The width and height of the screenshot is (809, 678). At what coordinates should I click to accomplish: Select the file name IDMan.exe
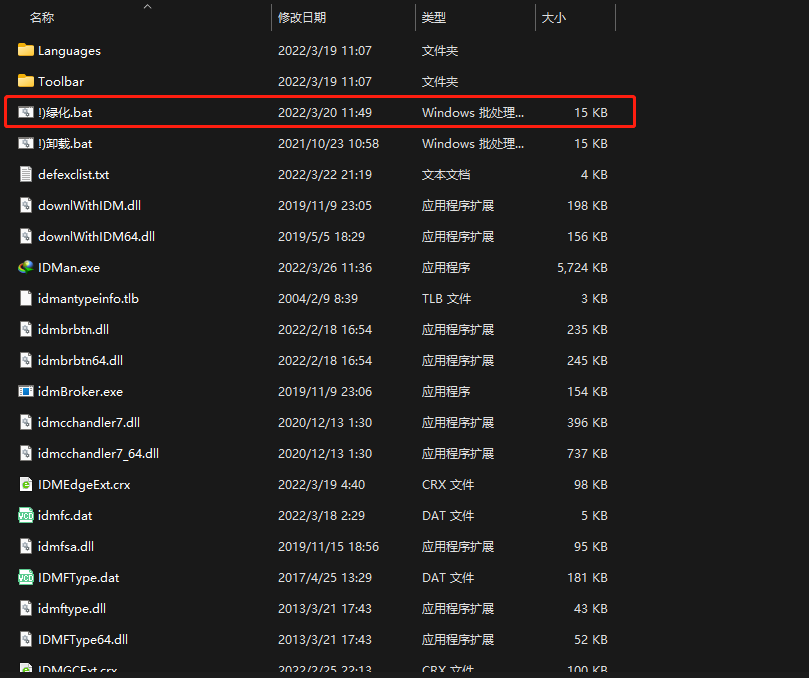(x=69, y=267)
